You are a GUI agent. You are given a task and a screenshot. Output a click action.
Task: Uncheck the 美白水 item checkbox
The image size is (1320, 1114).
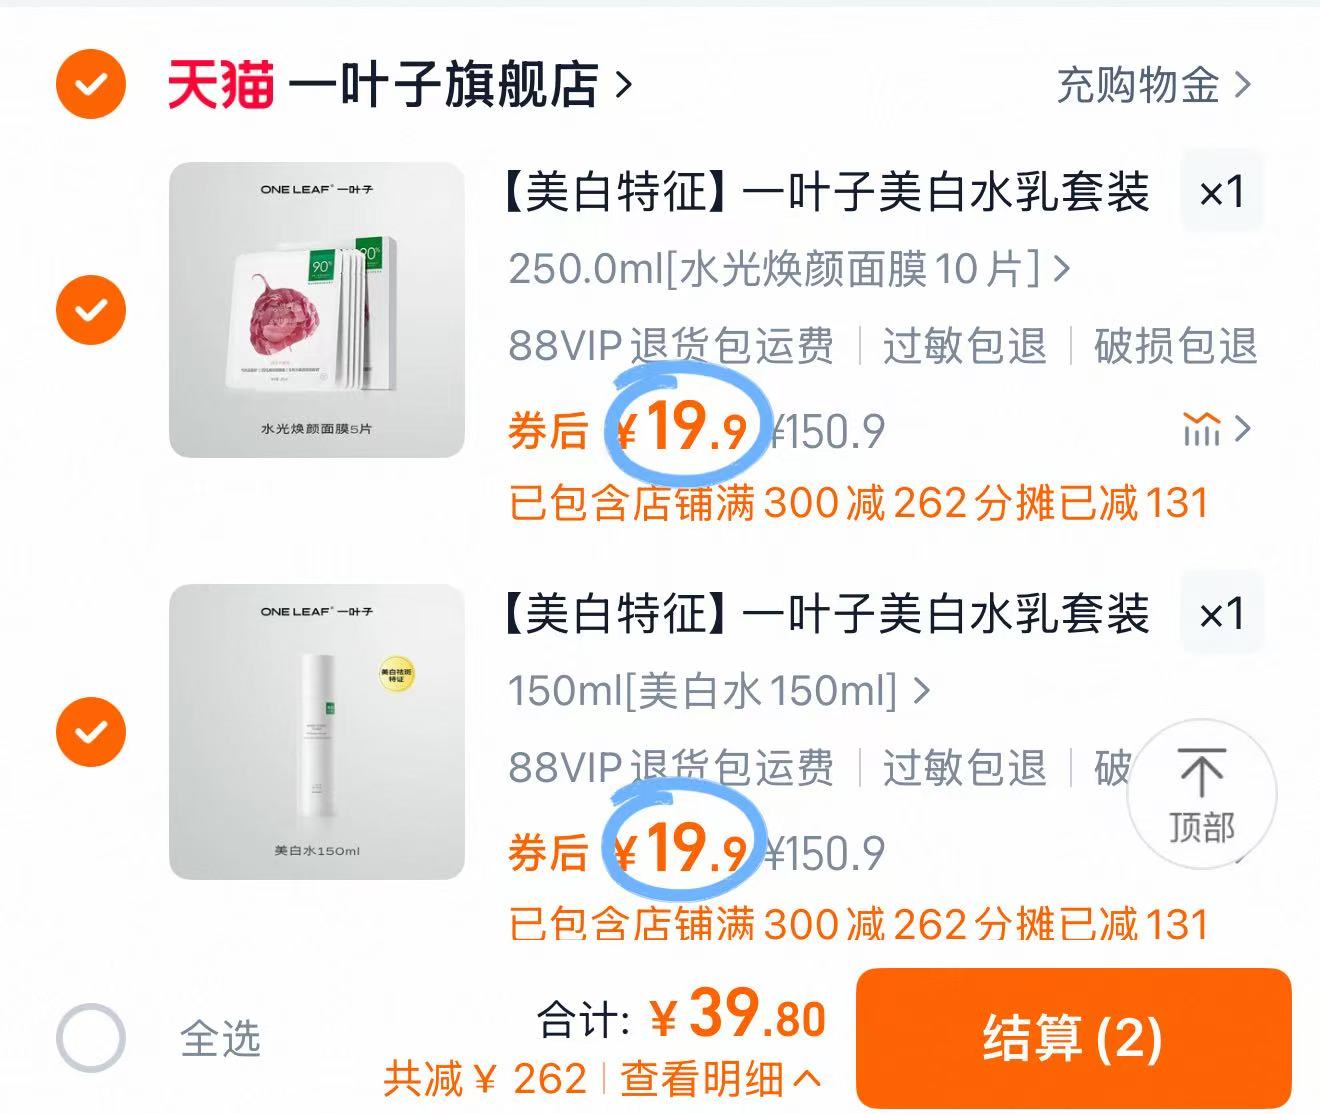pyautogui.click(x=90, y=732)
